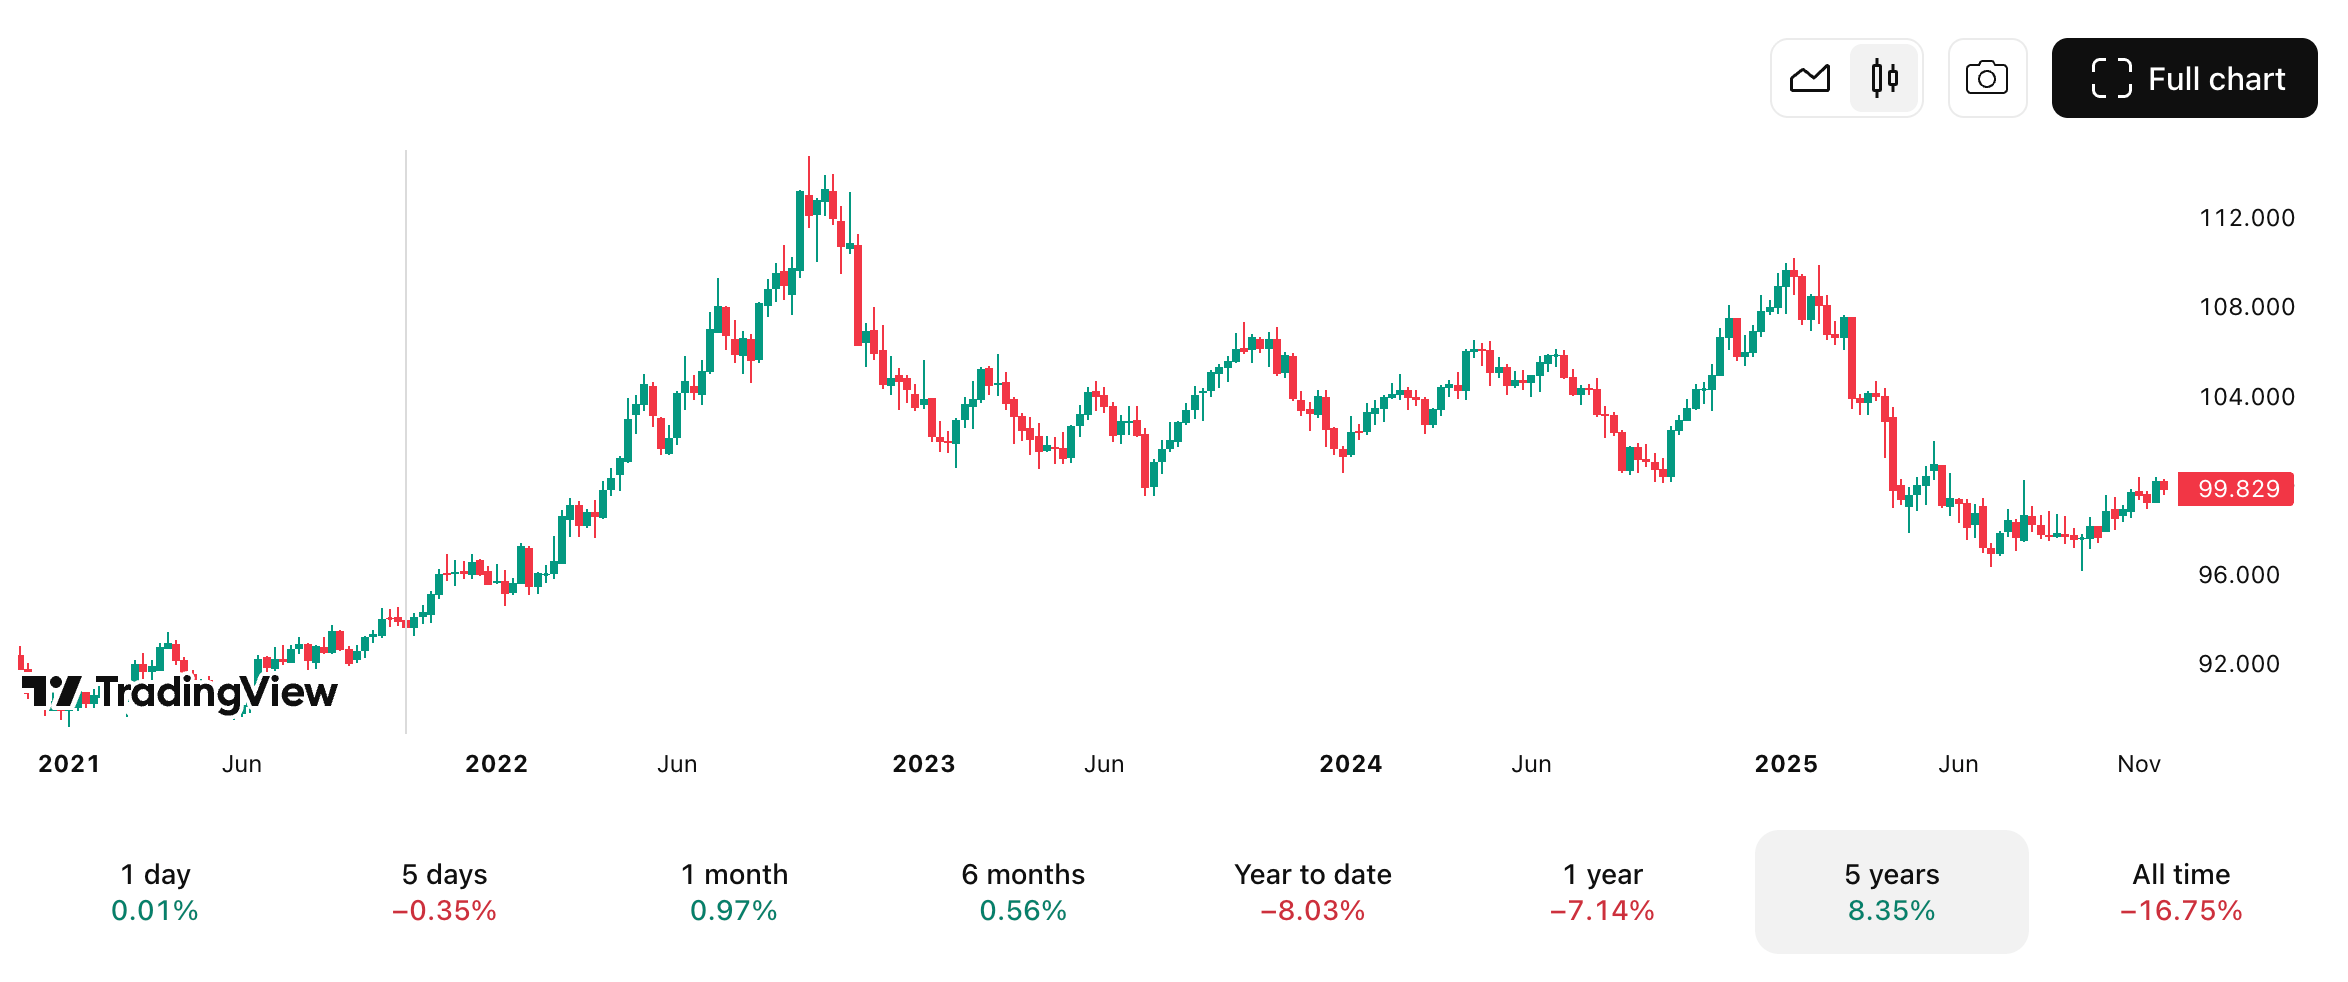
Task: Click the TradingView logo
Action: [x=180, y=692]
